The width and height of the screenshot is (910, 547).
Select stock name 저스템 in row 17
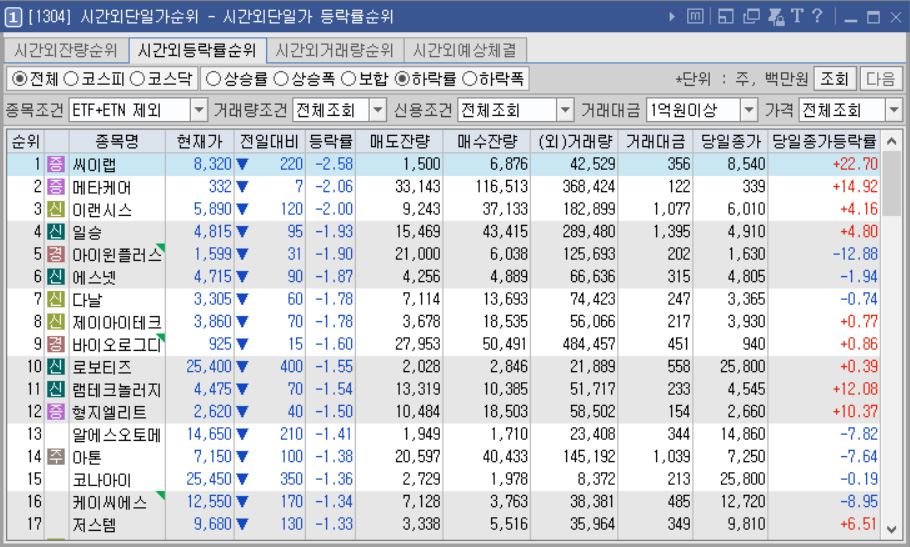(94, 525)
